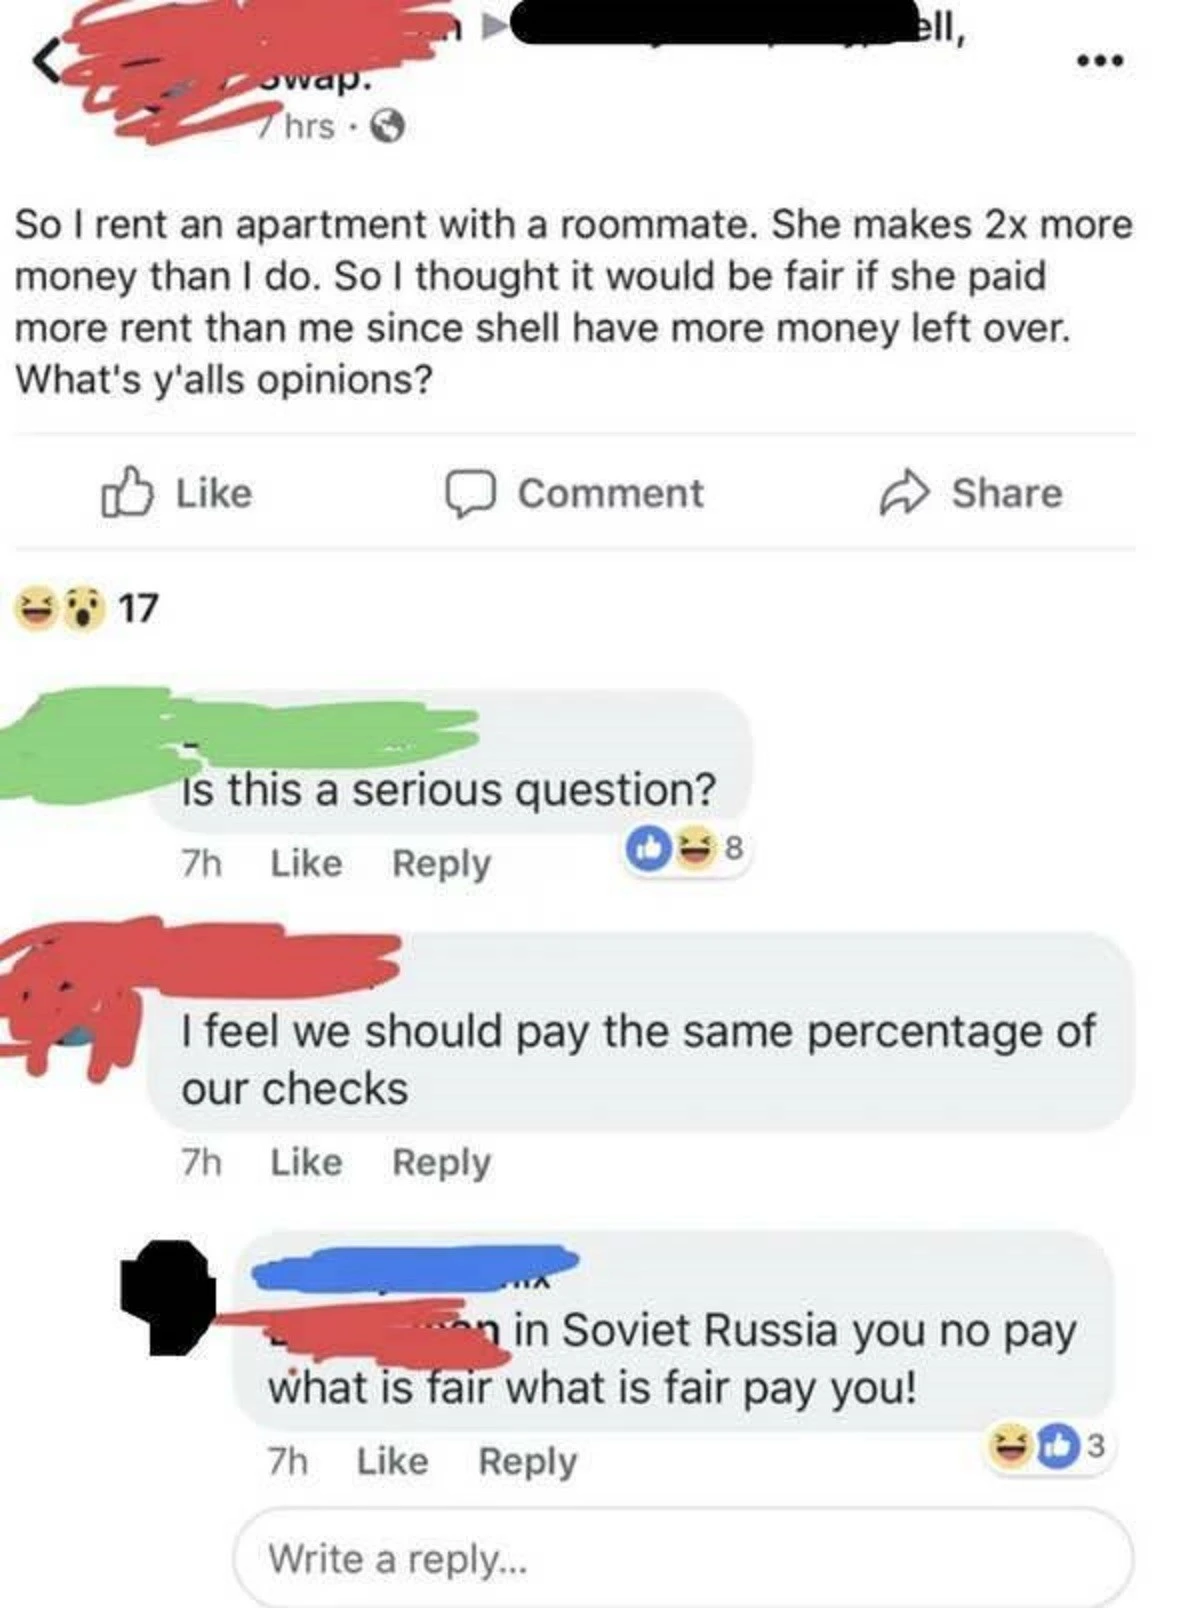1200x1608 pixels.
Task: View the 17 reactions on post
Action: tap(86, 607)
